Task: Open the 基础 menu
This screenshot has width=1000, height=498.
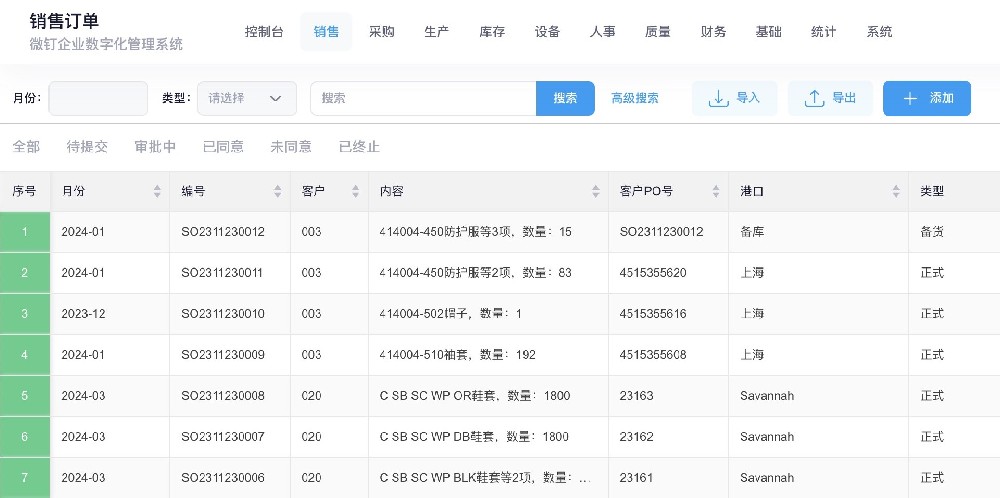Action: pyautogui.click(x=768, y=32)
